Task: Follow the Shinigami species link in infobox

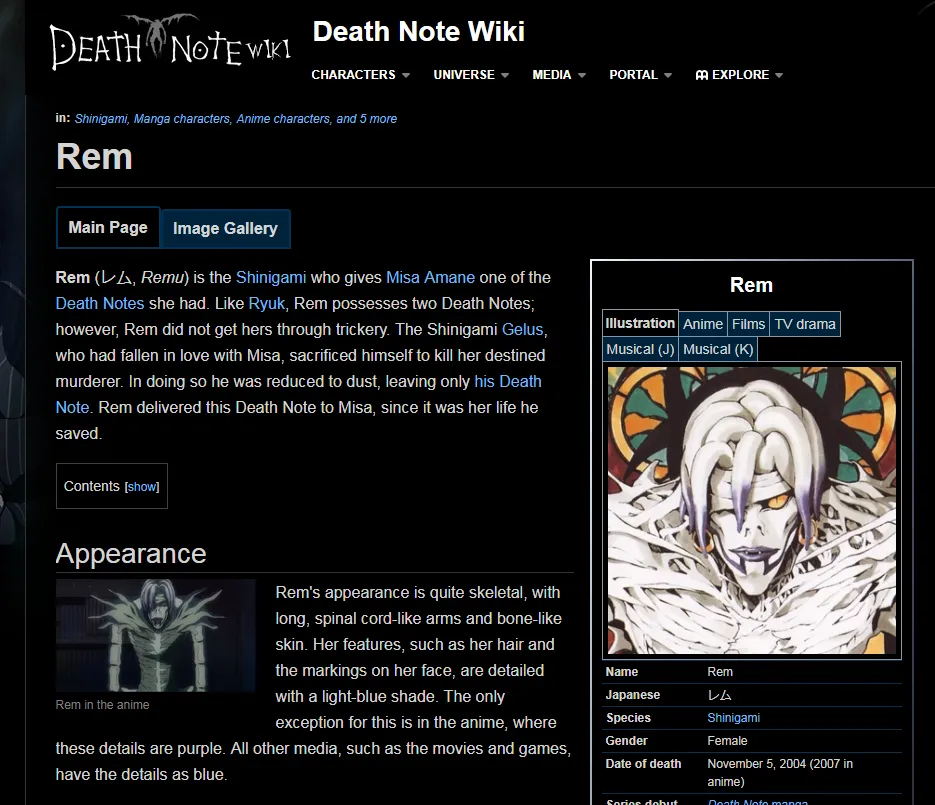Action: coord(733,718)
